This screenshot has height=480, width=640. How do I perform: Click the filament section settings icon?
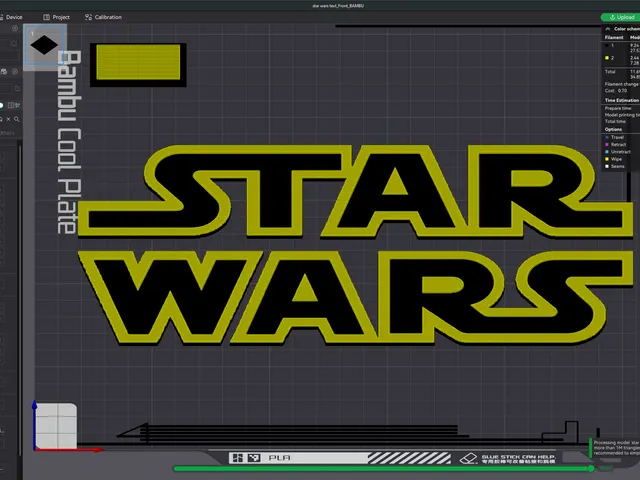tap(15, 72)
